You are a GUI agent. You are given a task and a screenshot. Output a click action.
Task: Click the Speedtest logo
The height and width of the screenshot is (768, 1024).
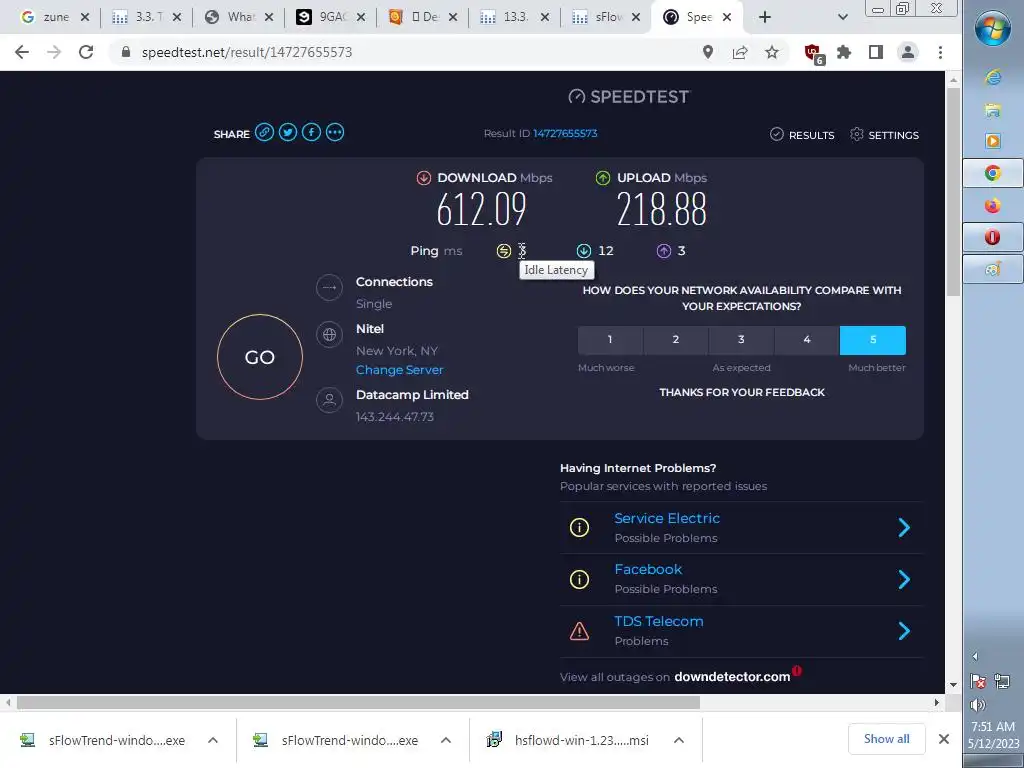coord(630,97)
